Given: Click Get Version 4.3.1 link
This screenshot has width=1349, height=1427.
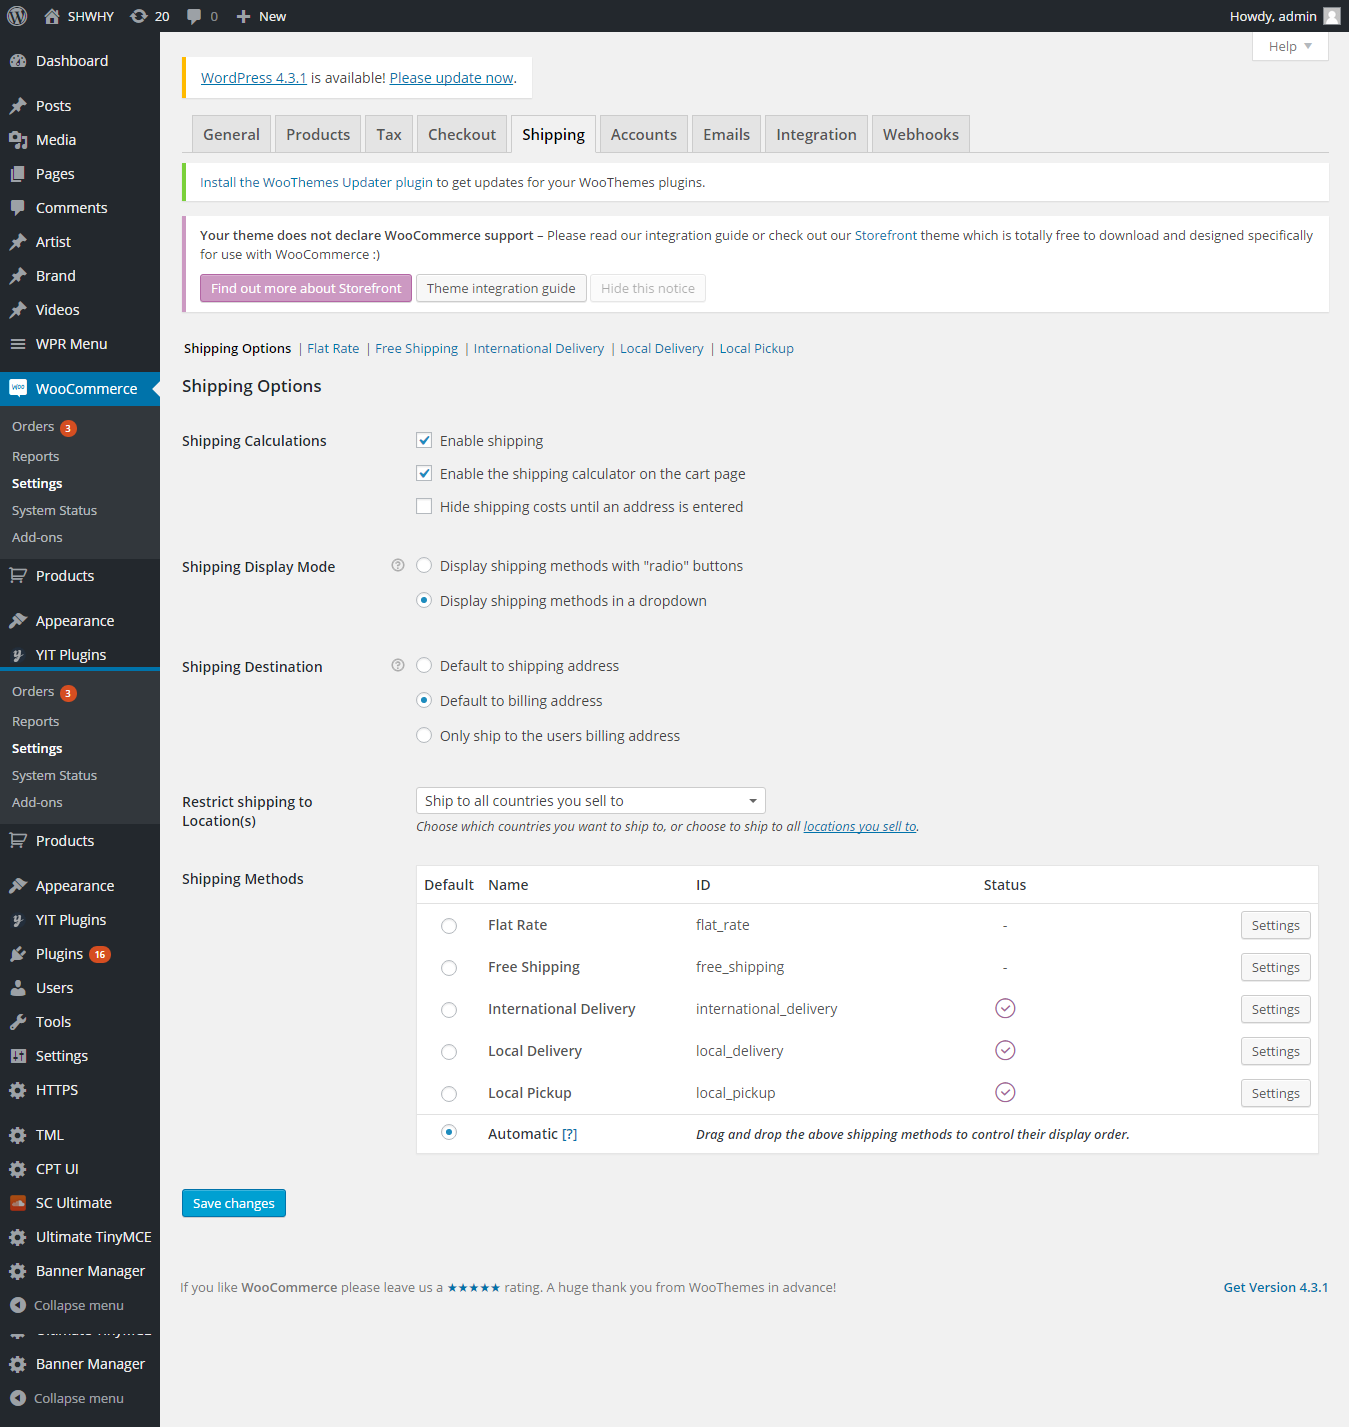Looking at the screenshot, I should tap(1276, 1287).
